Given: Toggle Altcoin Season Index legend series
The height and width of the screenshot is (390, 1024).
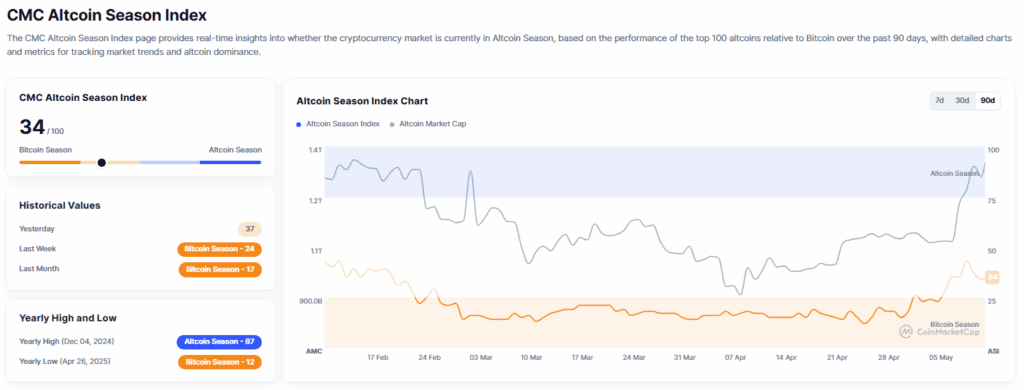Looking at the screenshot, I should click(338, 123).
